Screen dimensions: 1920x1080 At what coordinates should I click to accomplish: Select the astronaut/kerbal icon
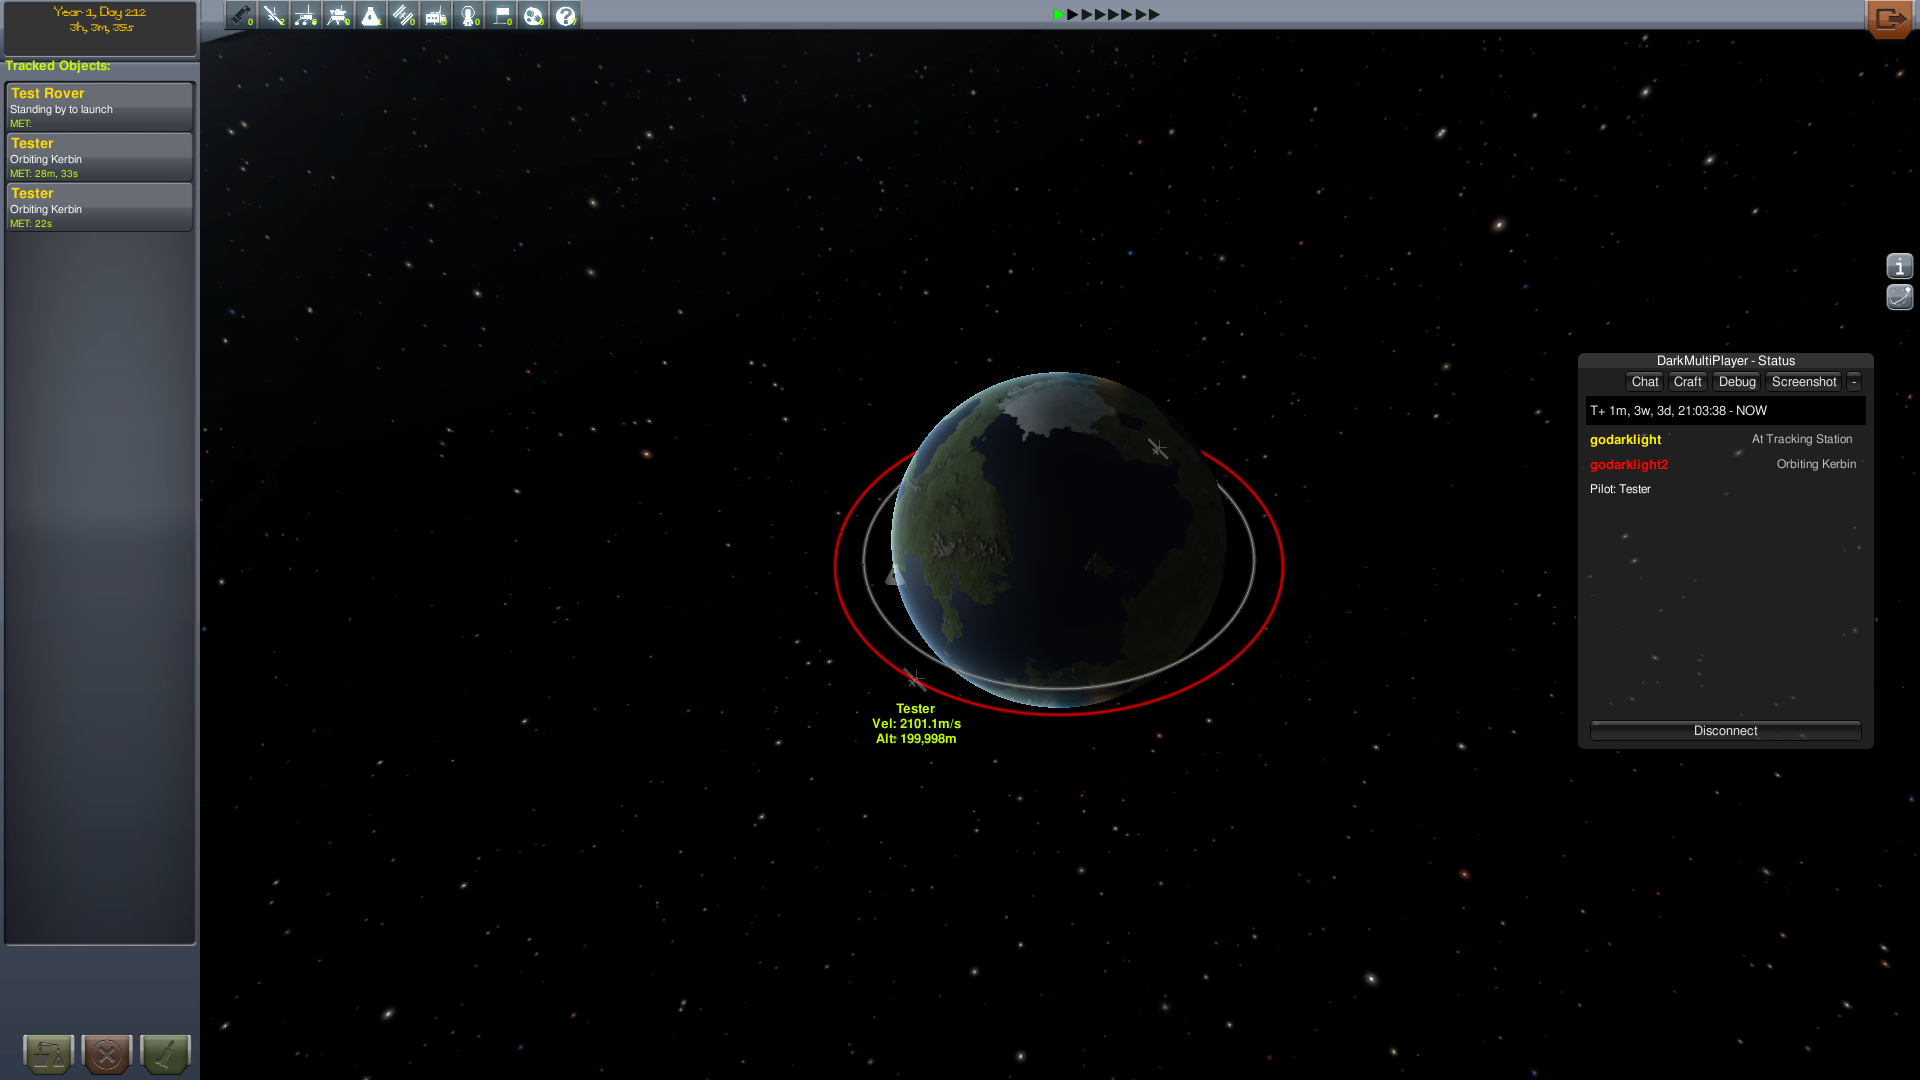coord(467,15)
